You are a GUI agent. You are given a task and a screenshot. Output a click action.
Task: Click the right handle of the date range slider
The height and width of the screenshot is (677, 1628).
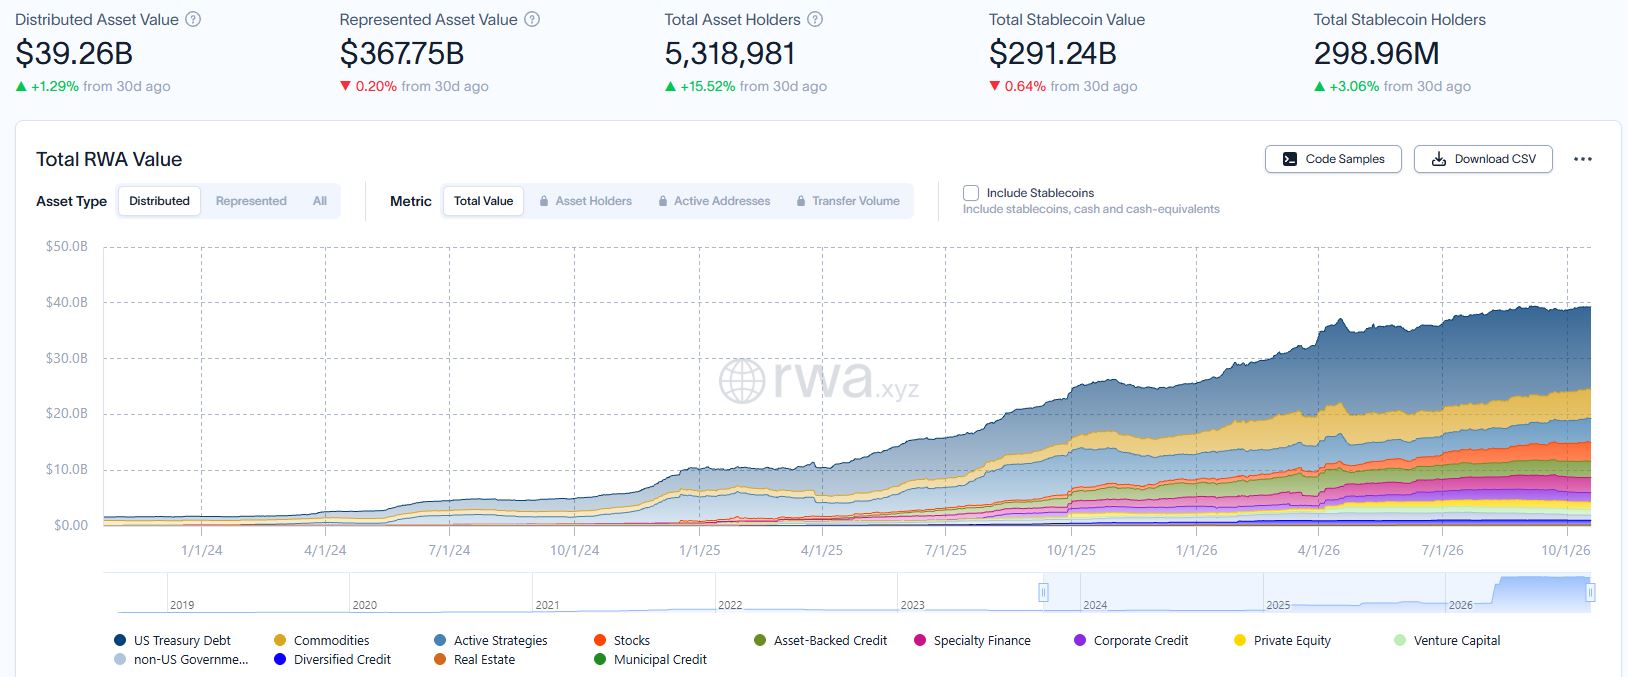[1590, 592]
